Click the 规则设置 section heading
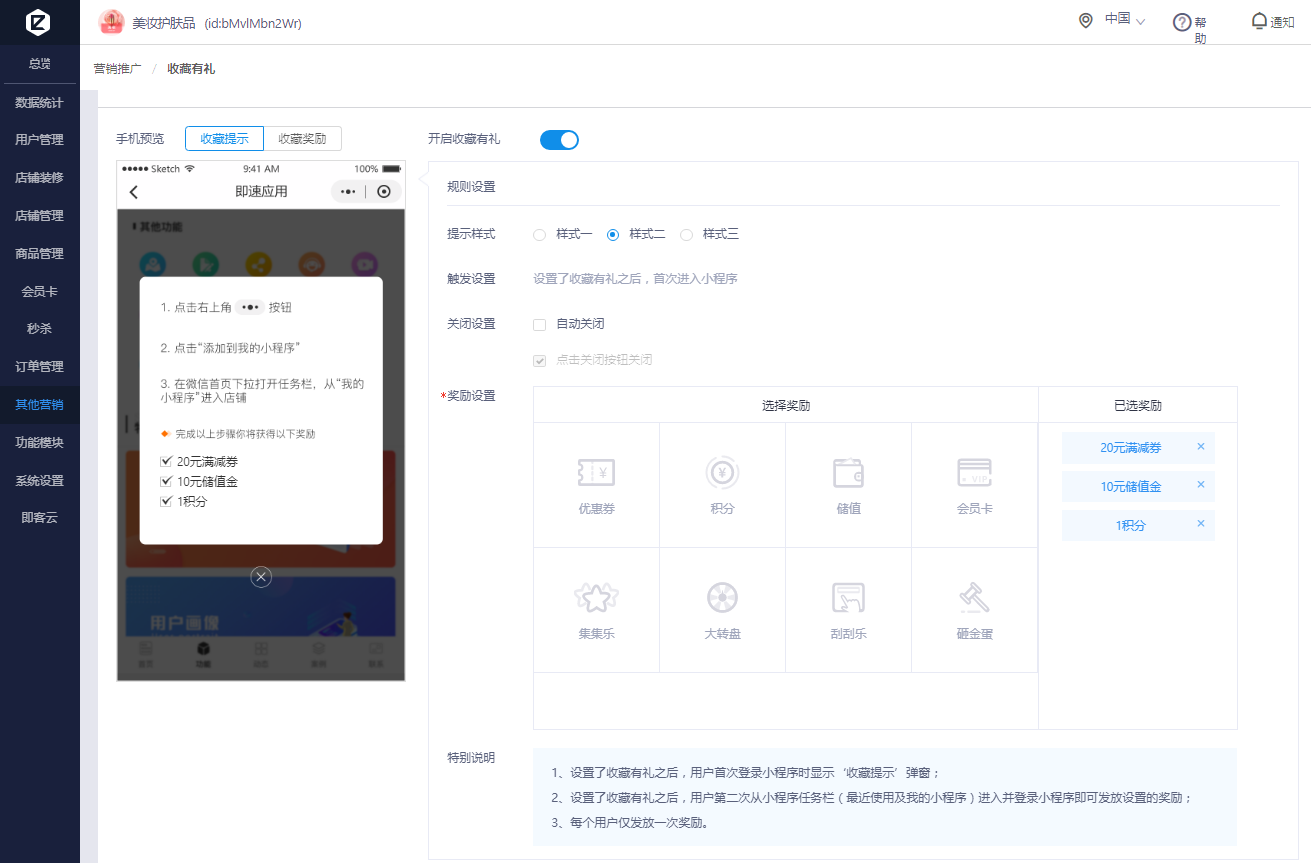 point(471,187)
